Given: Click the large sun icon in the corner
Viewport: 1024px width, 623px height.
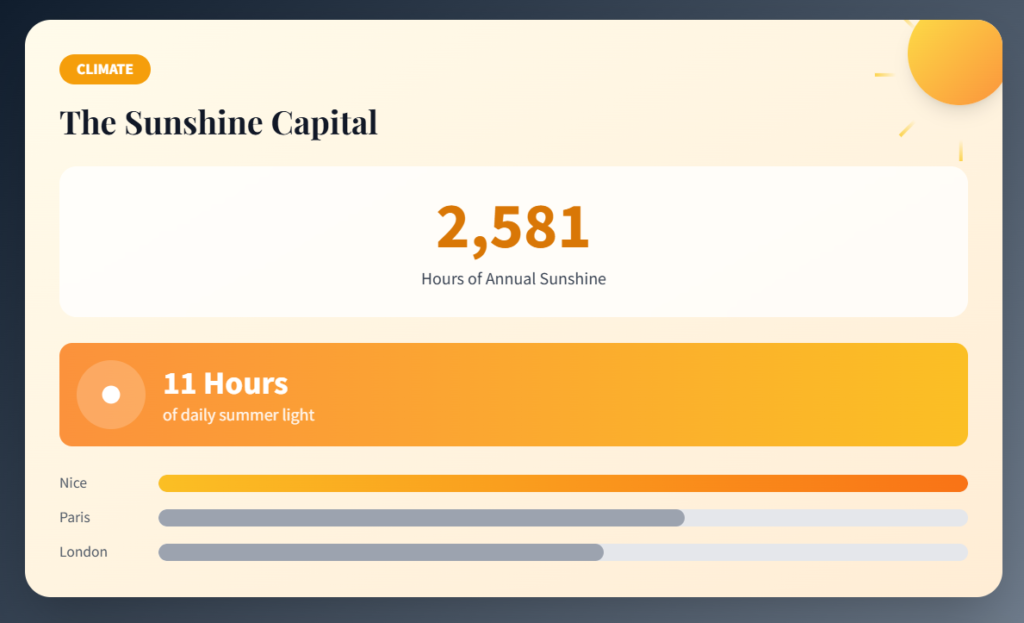Looking at the screenshot, I should coord(954,58).
